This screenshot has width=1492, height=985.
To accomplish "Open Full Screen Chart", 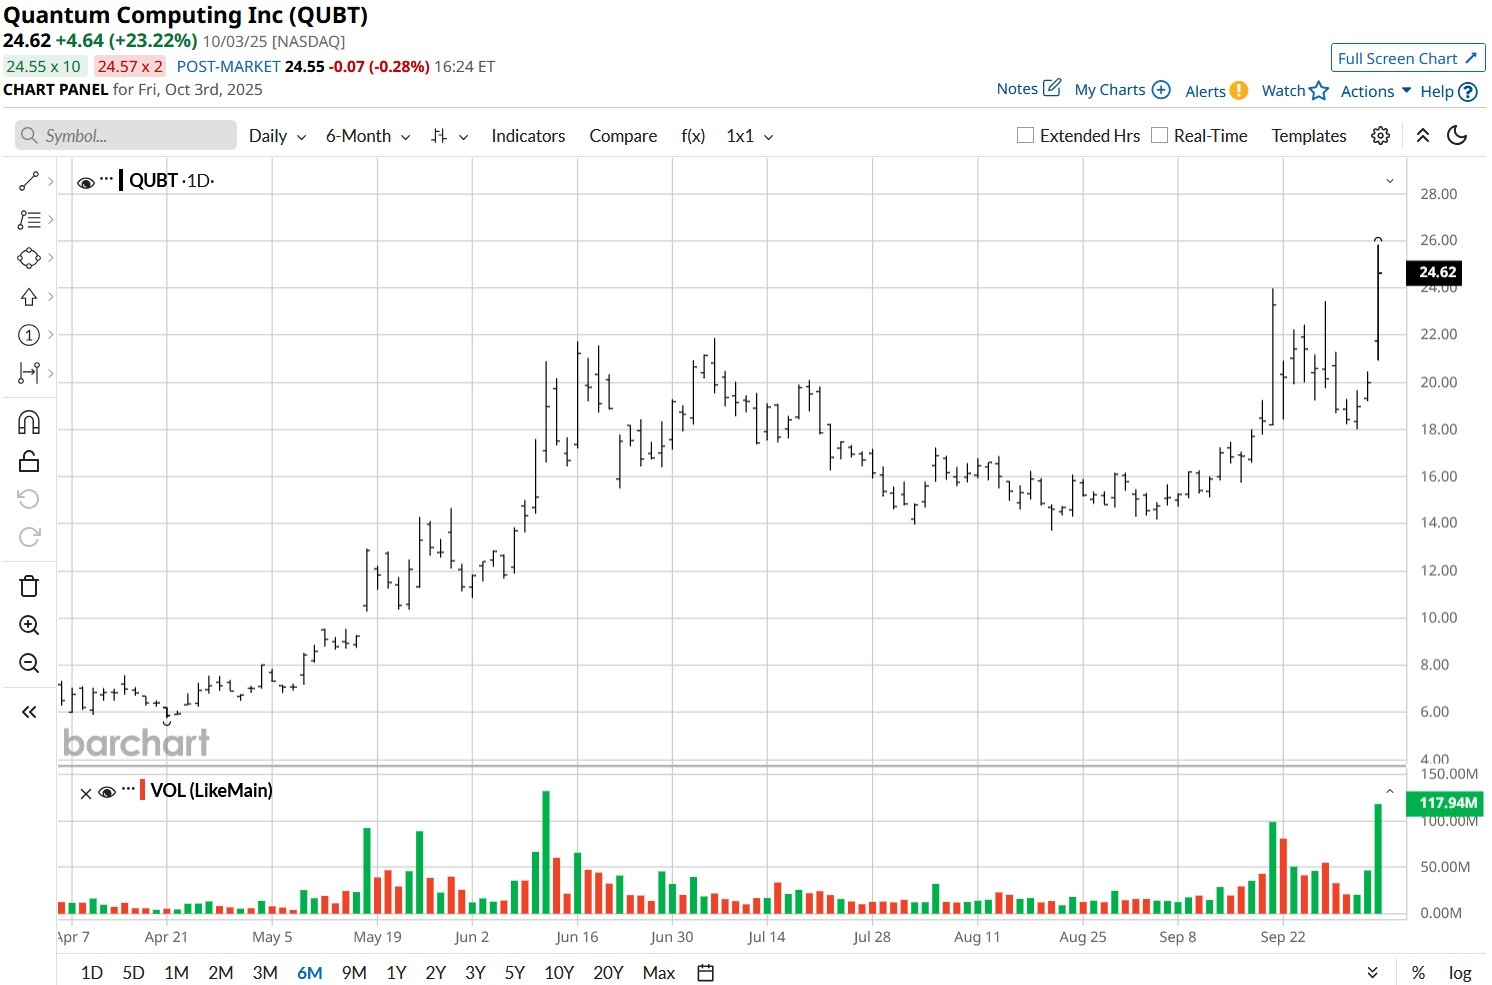I will coord(1408,58).
